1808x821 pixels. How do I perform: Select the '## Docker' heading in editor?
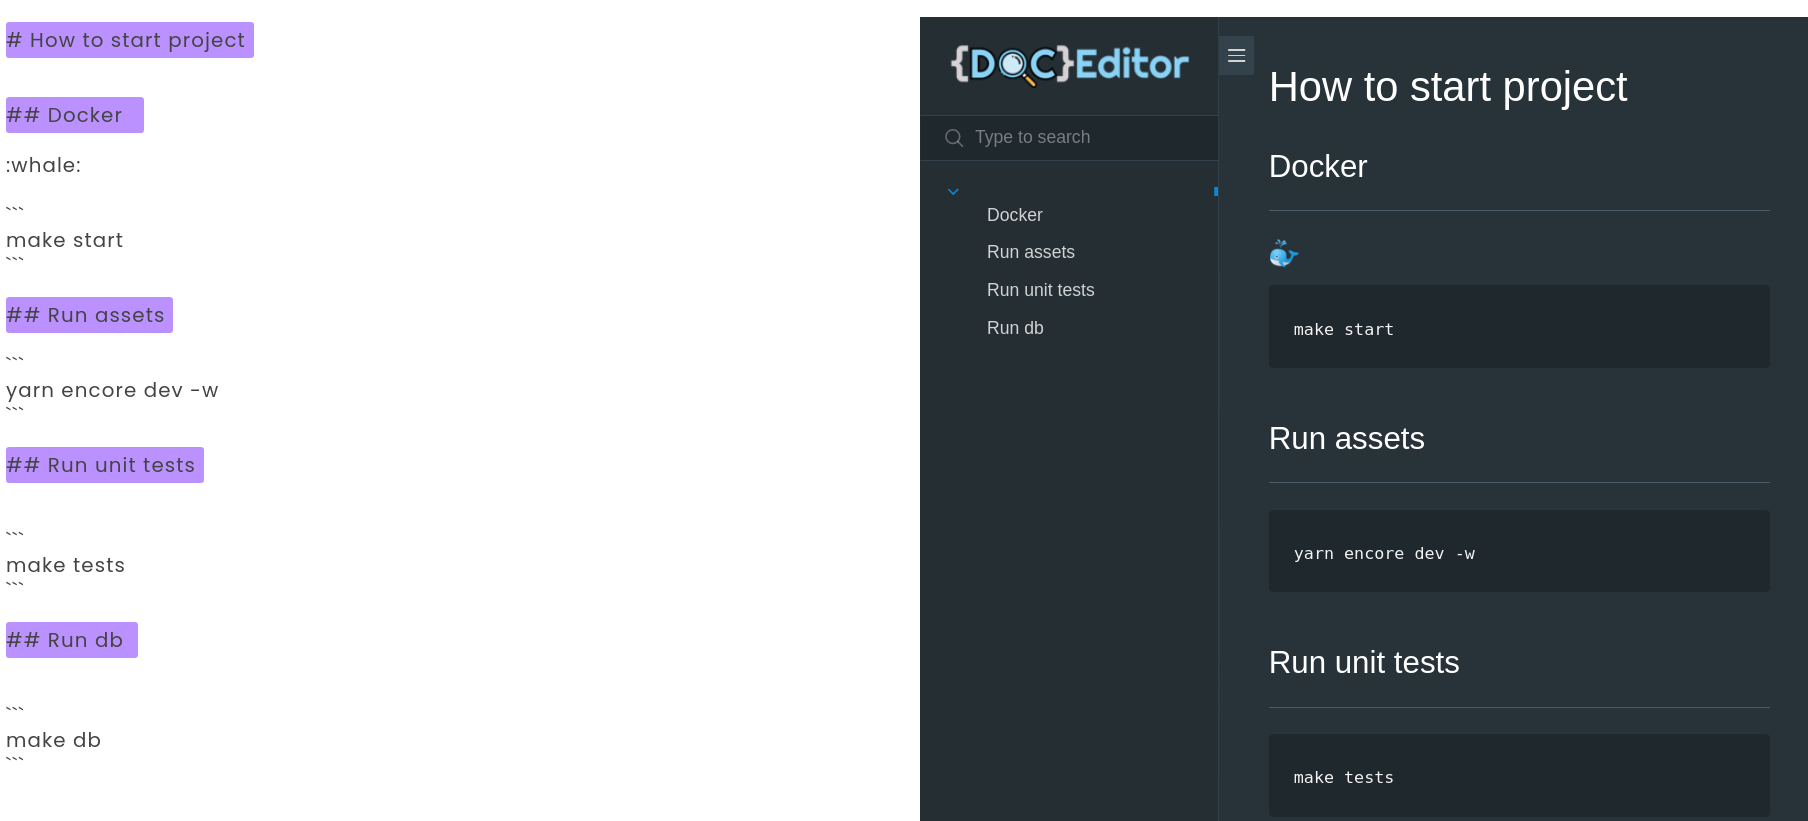(75, 115)
